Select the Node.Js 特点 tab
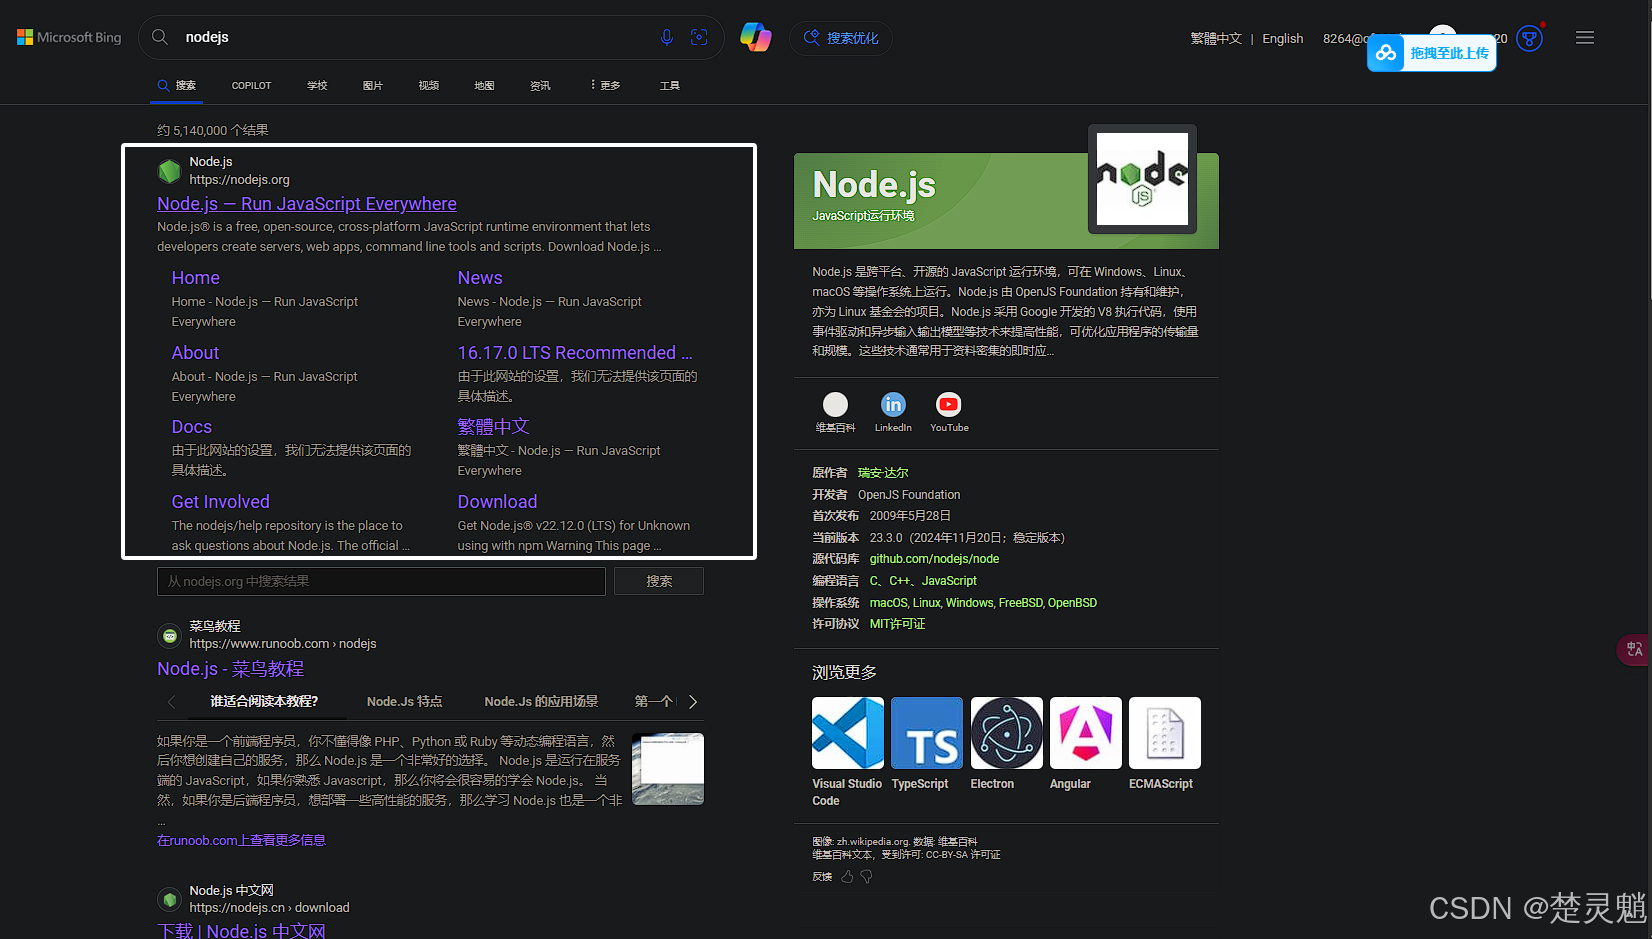 (x=404, y=701)
